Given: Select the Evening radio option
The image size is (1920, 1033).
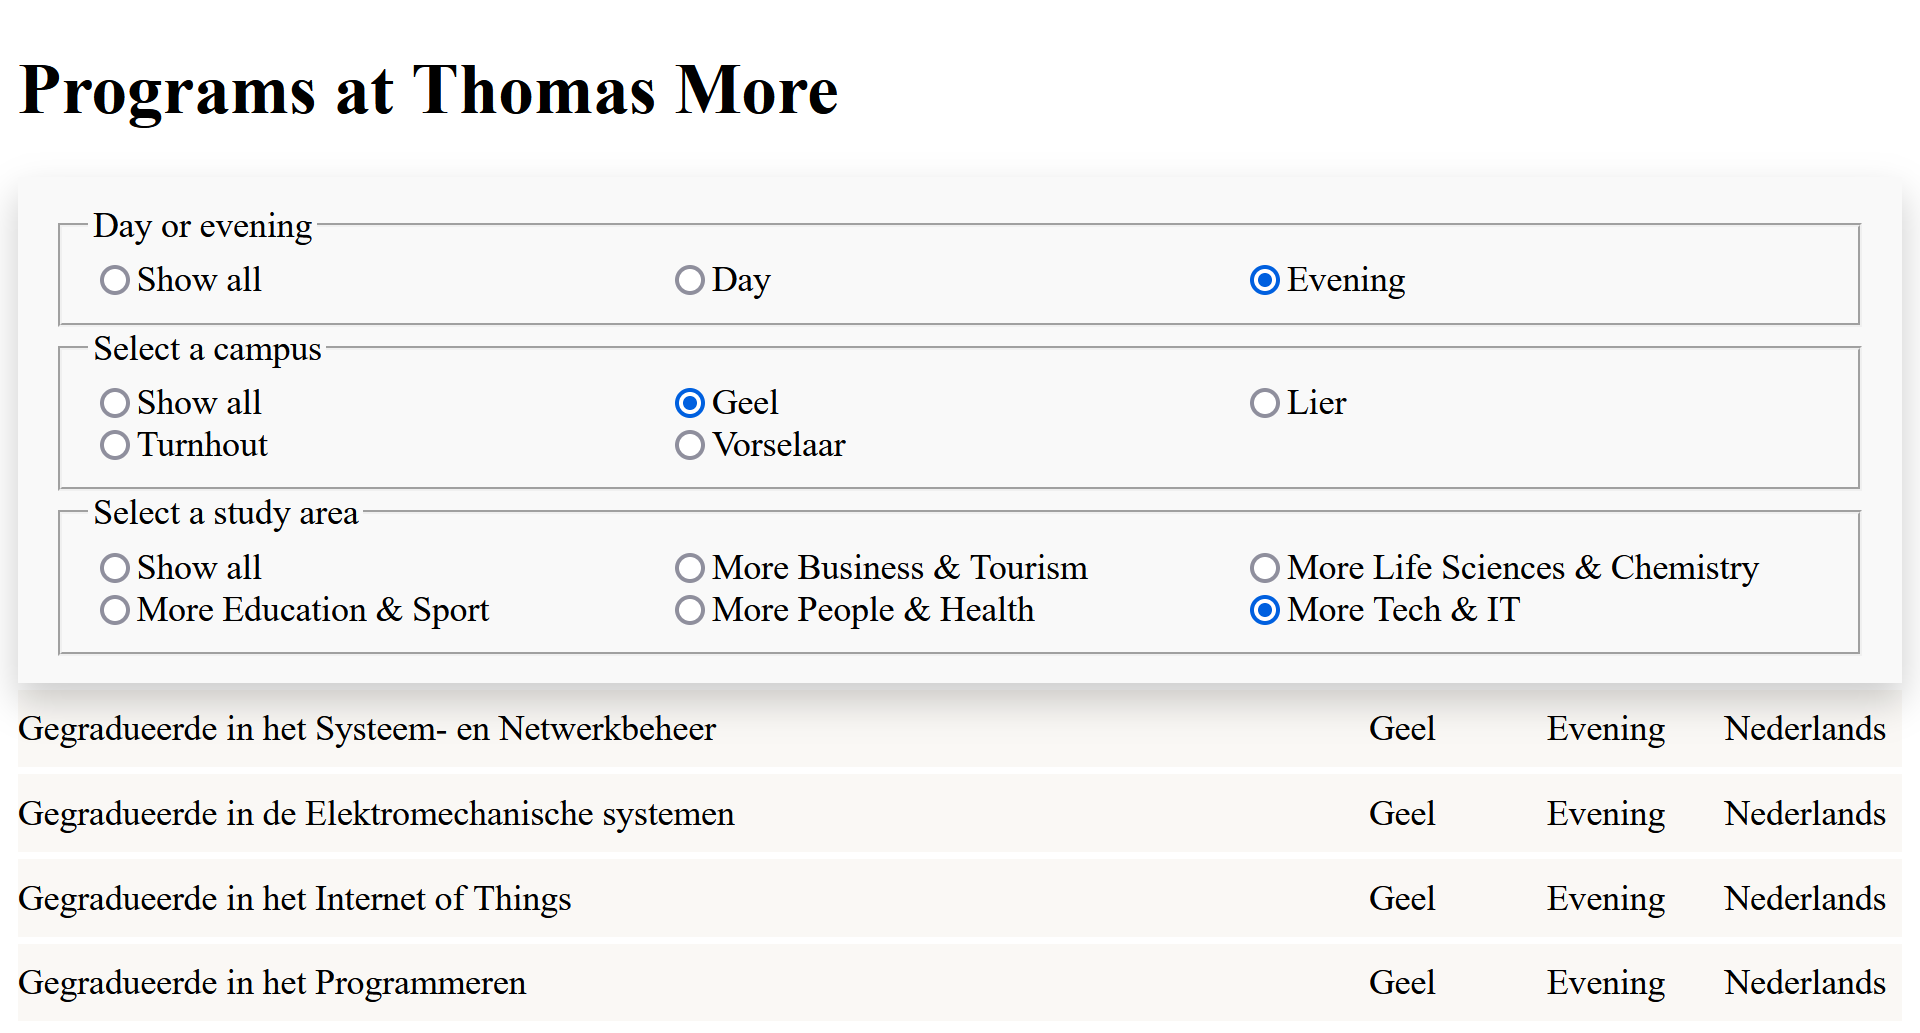Looking at the screenshot, I should [1265, 280].
